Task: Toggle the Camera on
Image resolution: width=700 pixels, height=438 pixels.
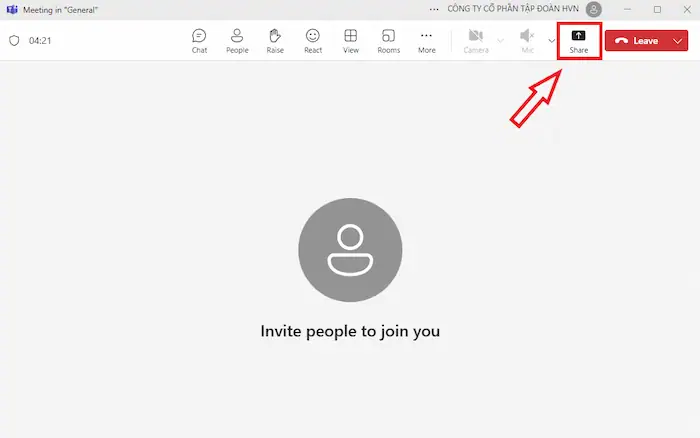Action: [x=476, y=40]
